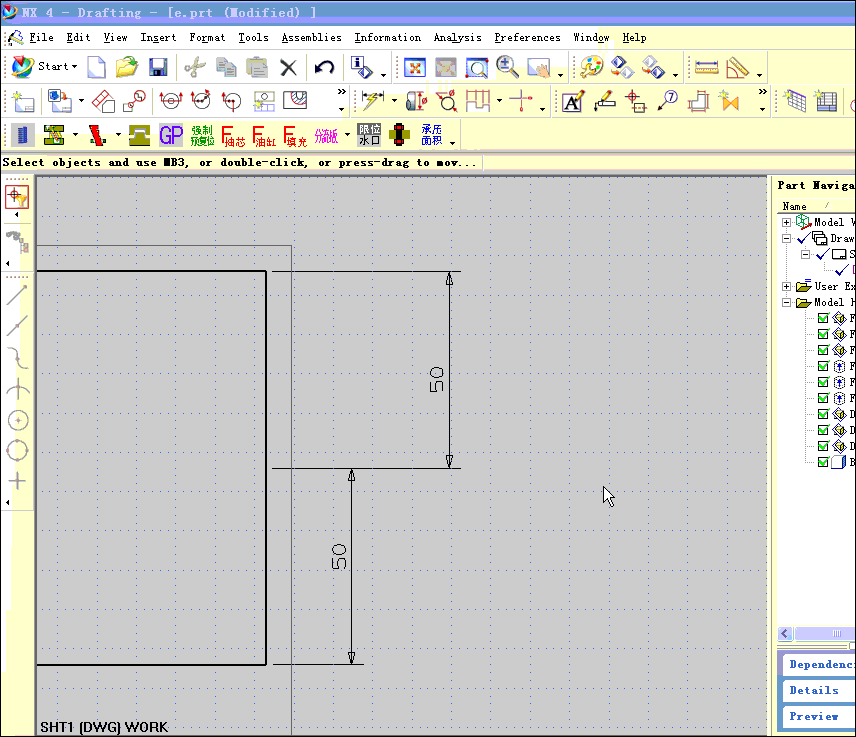The width and height of the screenshot is (856, 737).
Task: Open dropdown arrow beside Pan icon
Action: [x=561, y=75]
